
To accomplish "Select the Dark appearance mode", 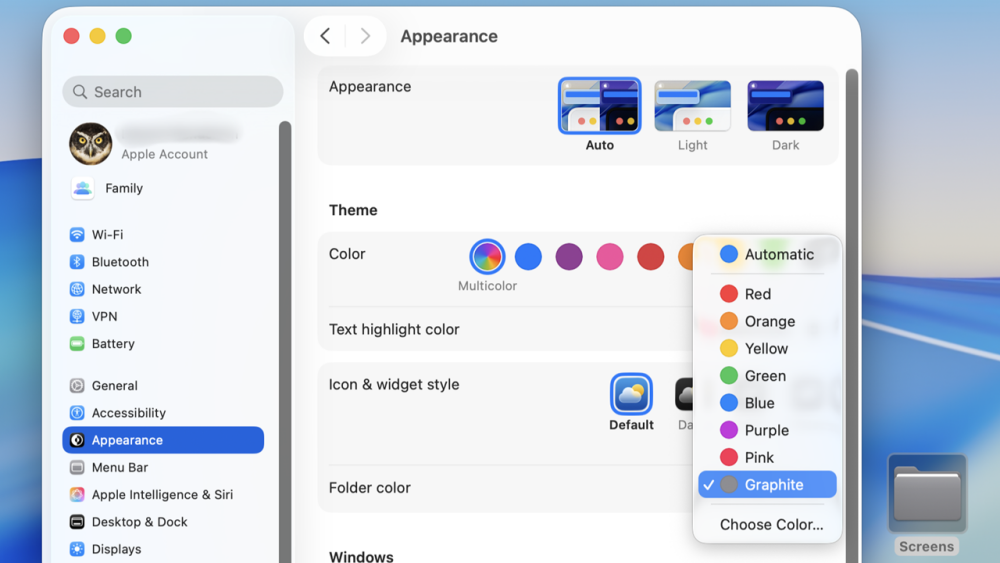I will (x=785, y=107).
